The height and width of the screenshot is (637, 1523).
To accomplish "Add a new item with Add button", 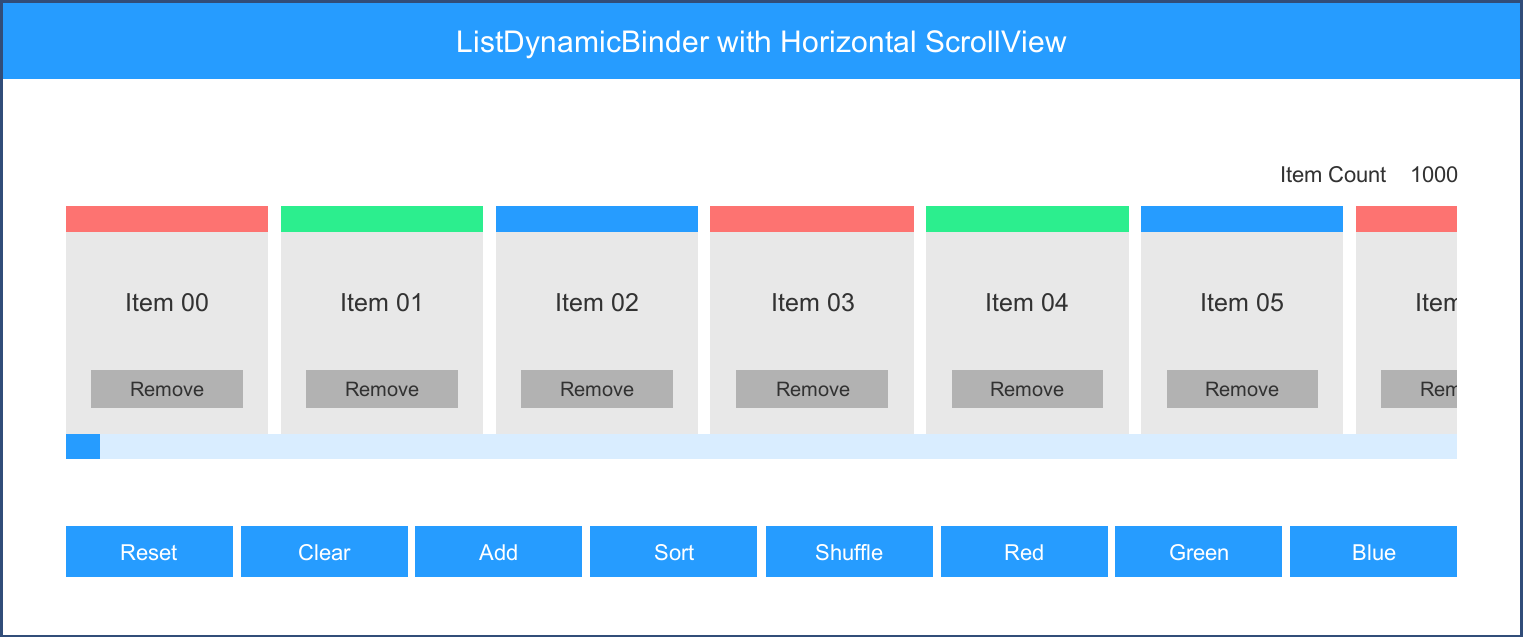I will (498, 552).
